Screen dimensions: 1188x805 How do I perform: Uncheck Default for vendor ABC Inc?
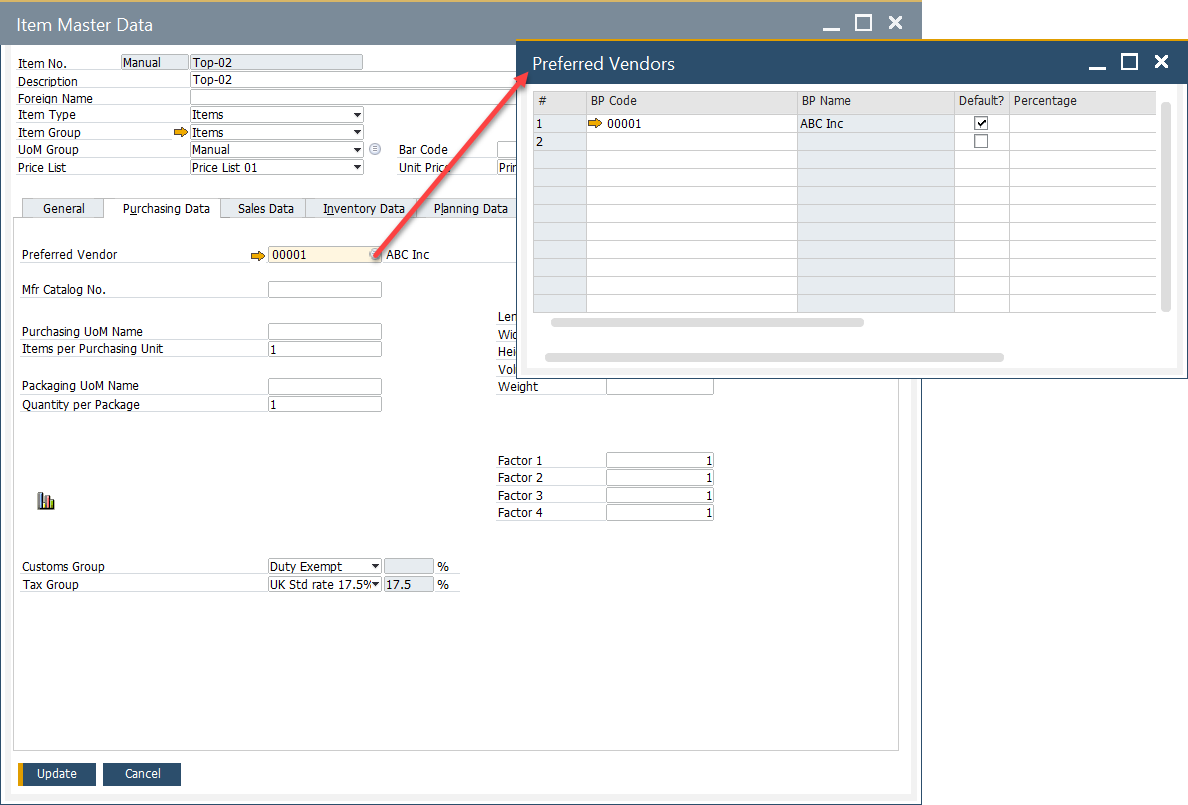click(981, 123)
